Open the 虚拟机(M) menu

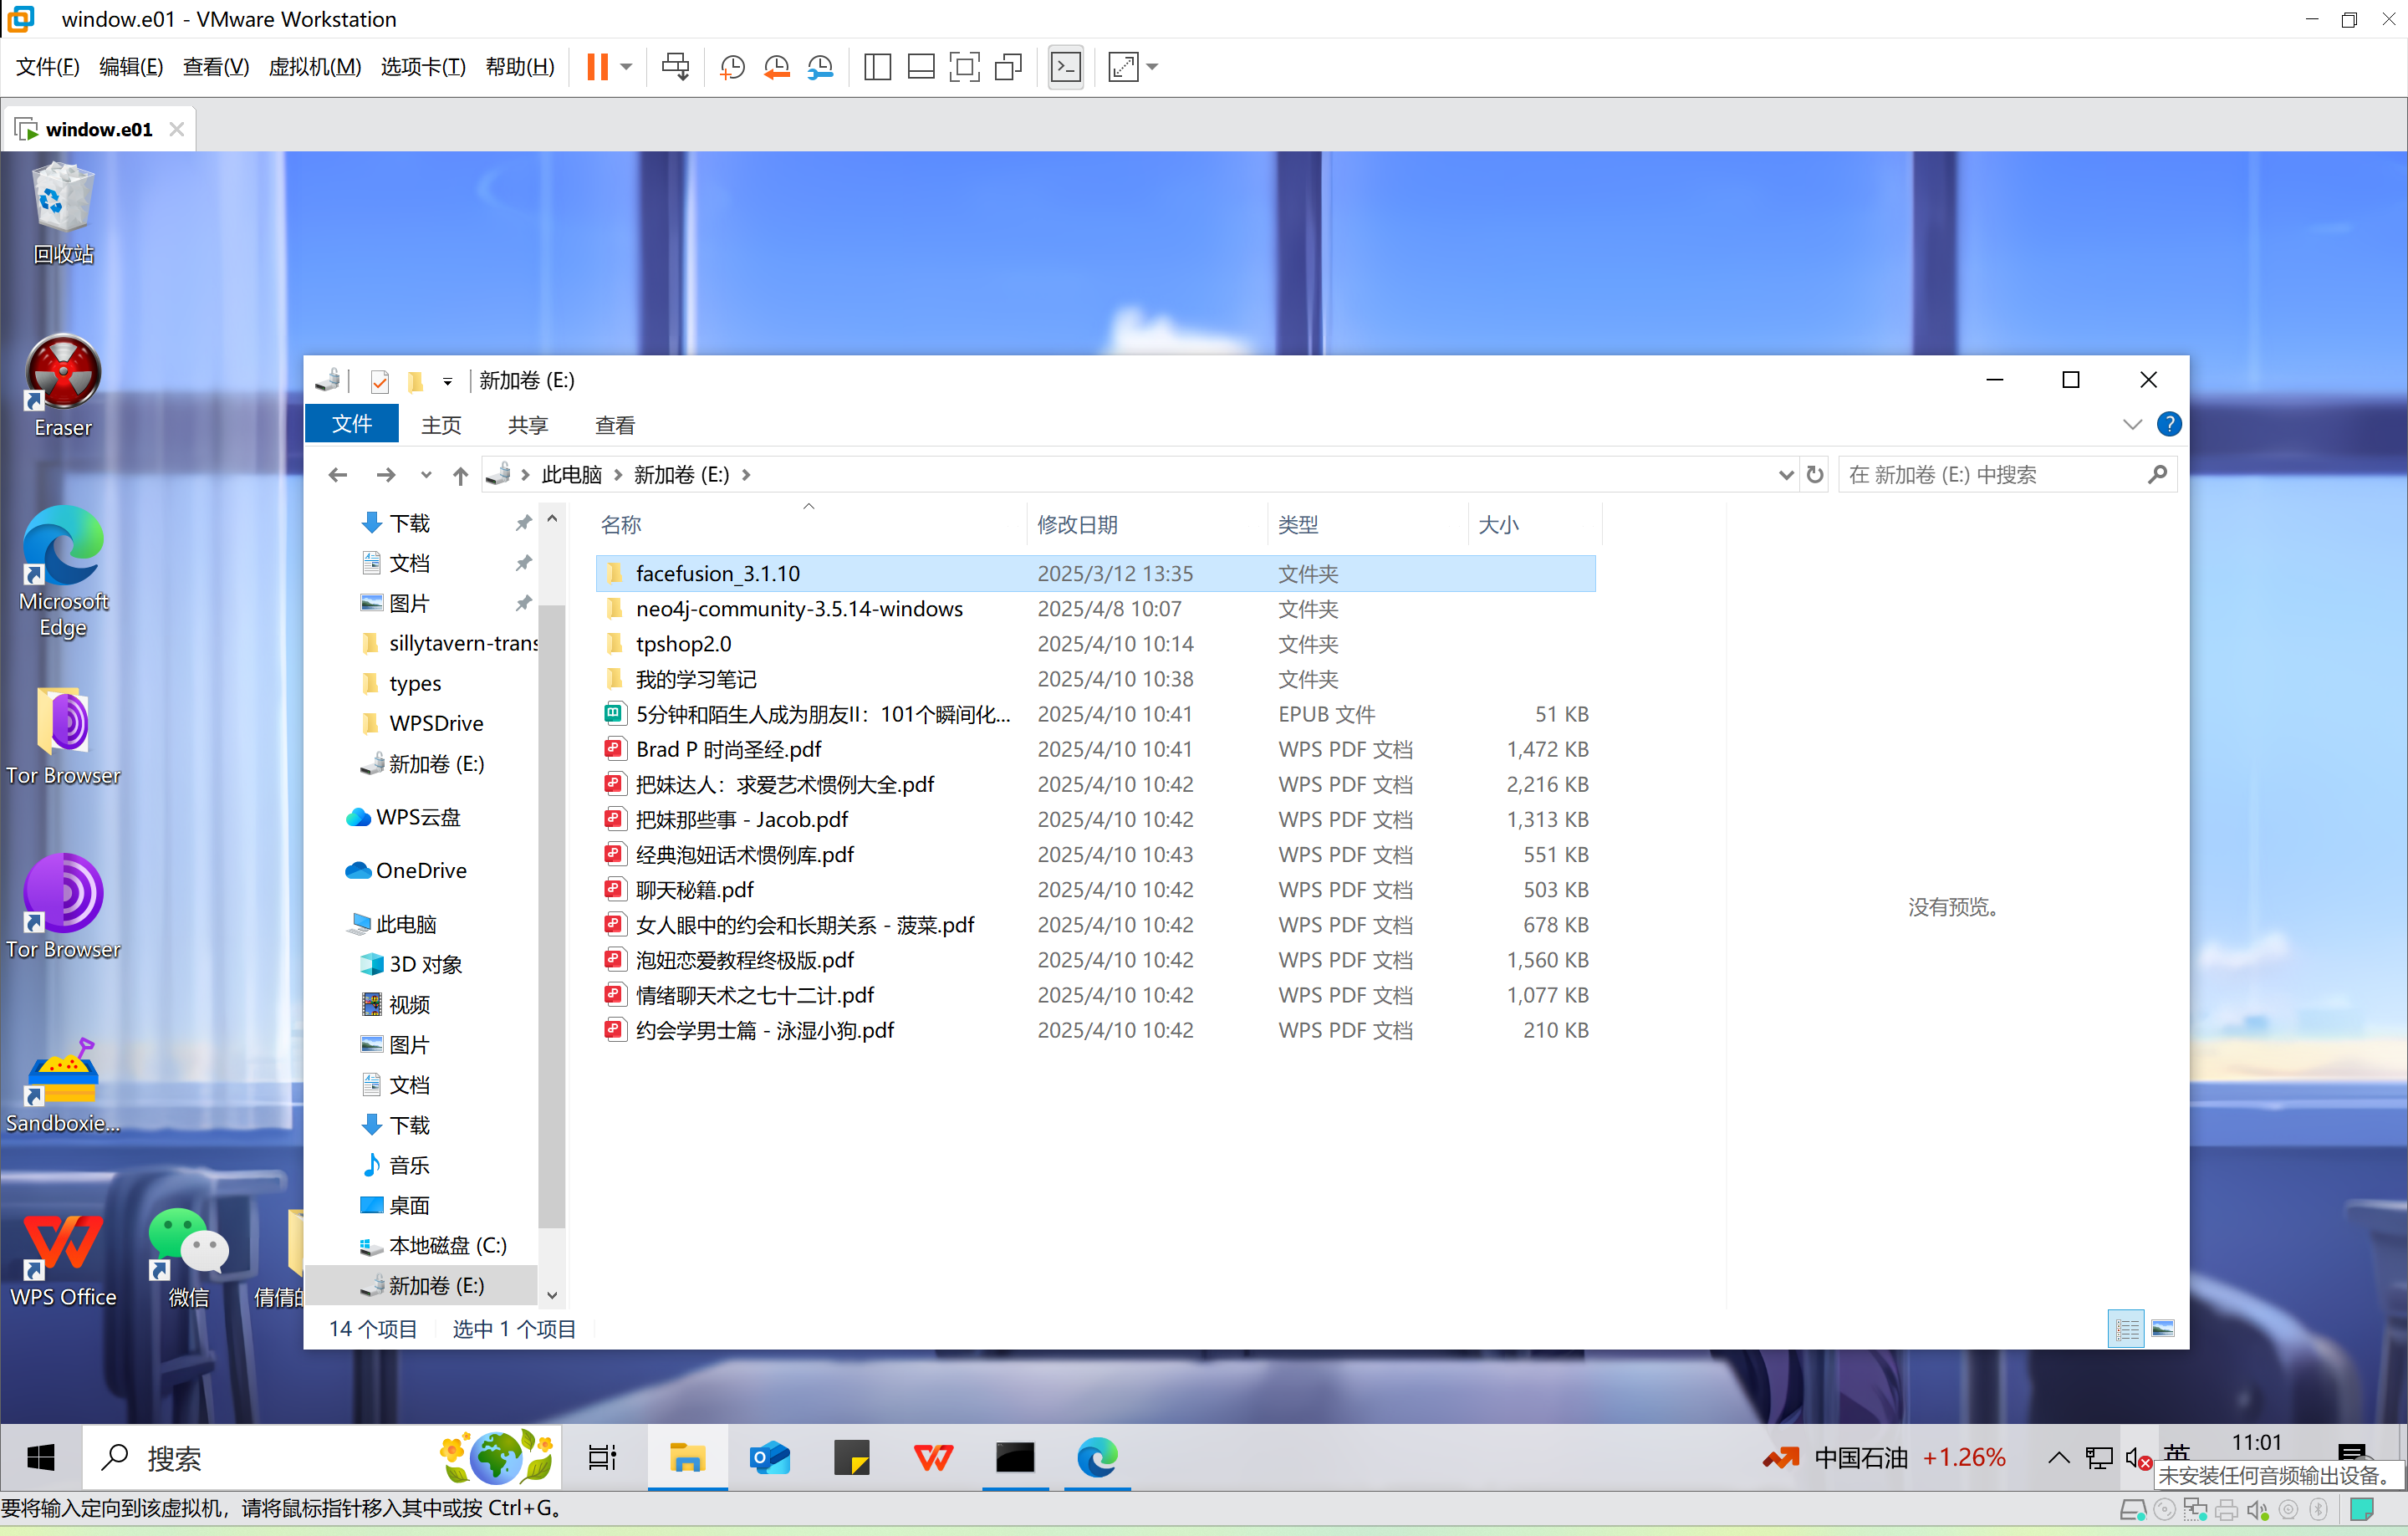314,67
